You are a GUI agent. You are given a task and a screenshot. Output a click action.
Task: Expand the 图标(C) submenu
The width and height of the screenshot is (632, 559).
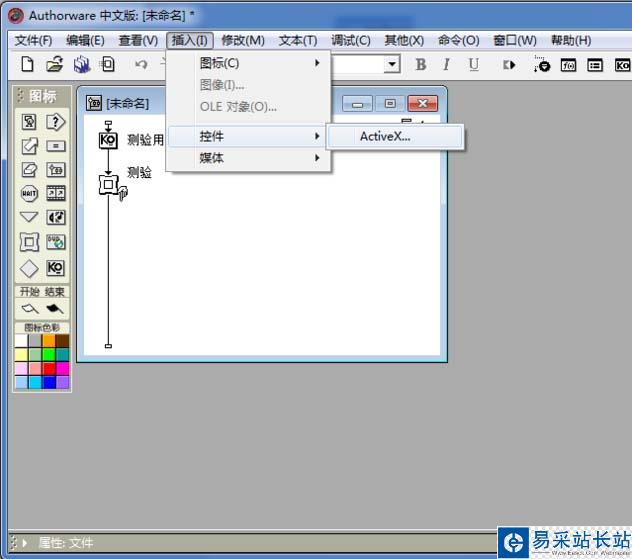point(248,63)
